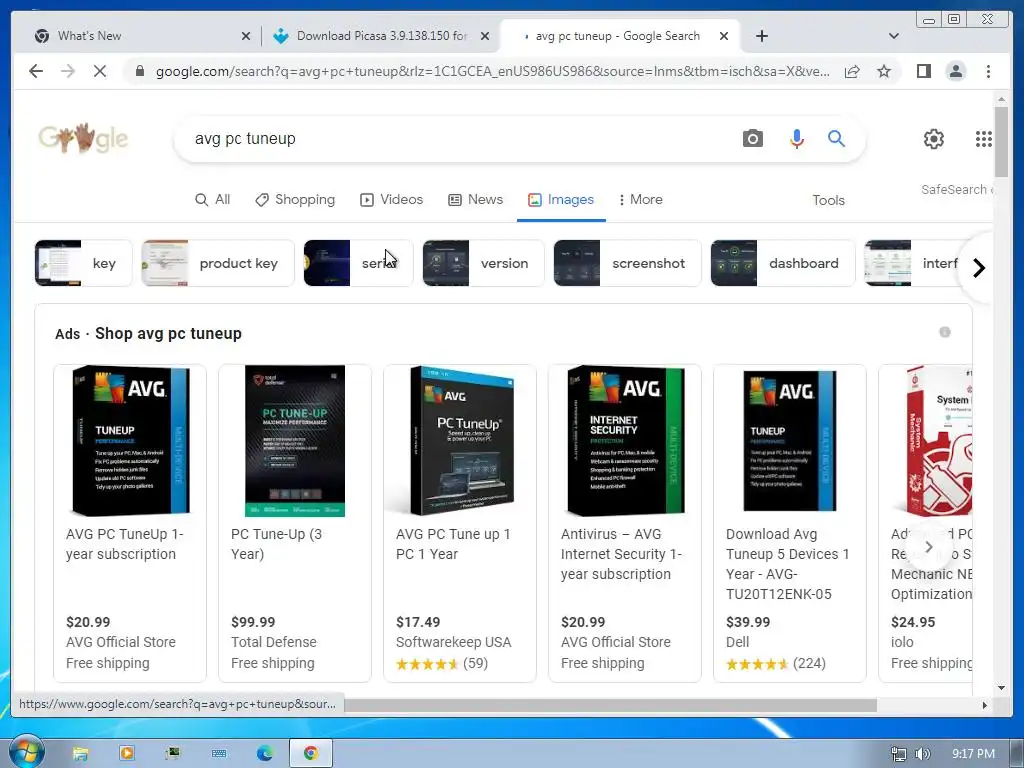Click the ads info icon
This screenshot has width=1024, height=768.
(x=944, y=332)
